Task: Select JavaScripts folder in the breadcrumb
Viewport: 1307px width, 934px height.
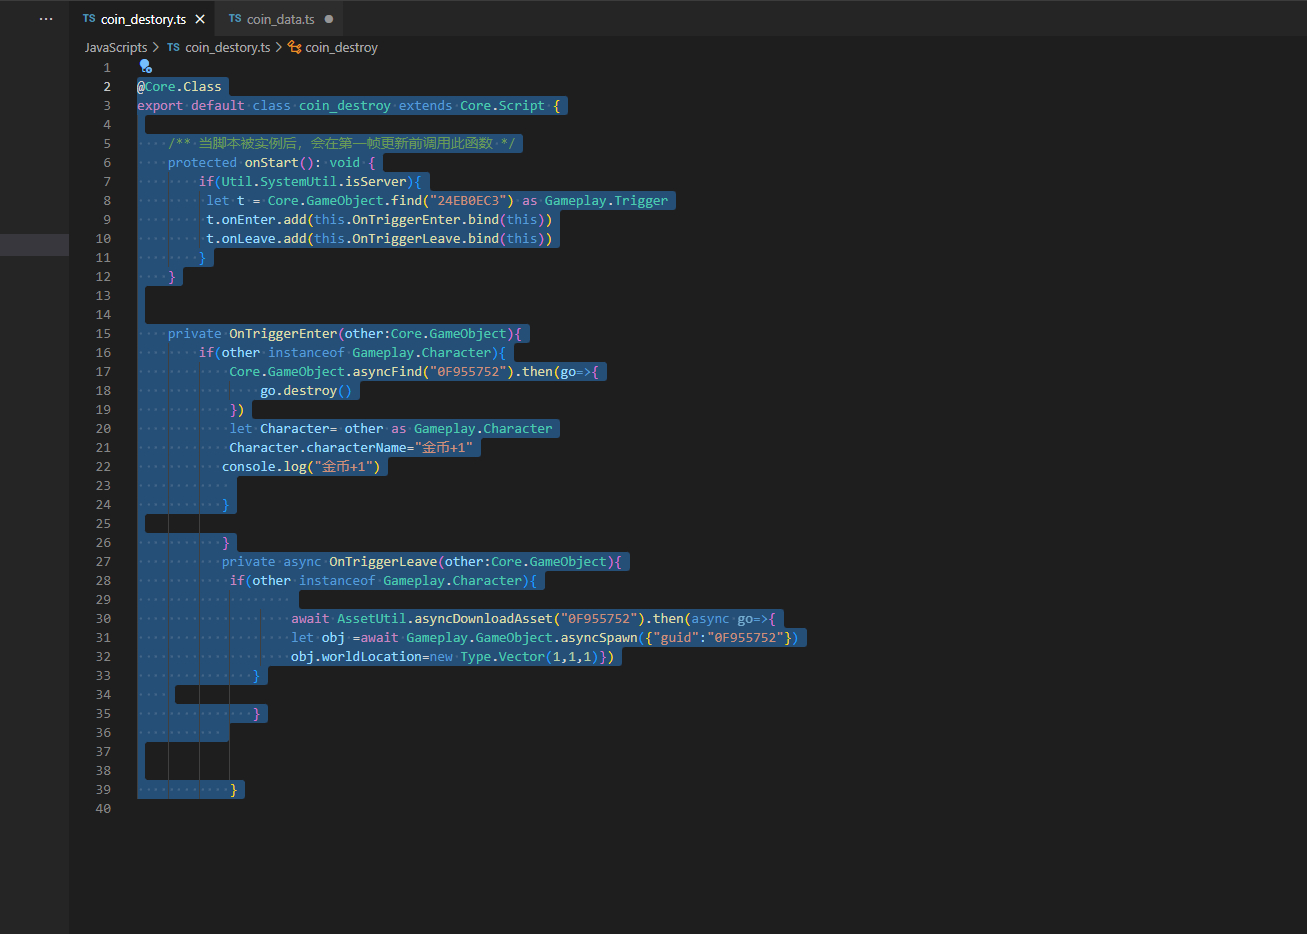Action: [x=116, y=47]
